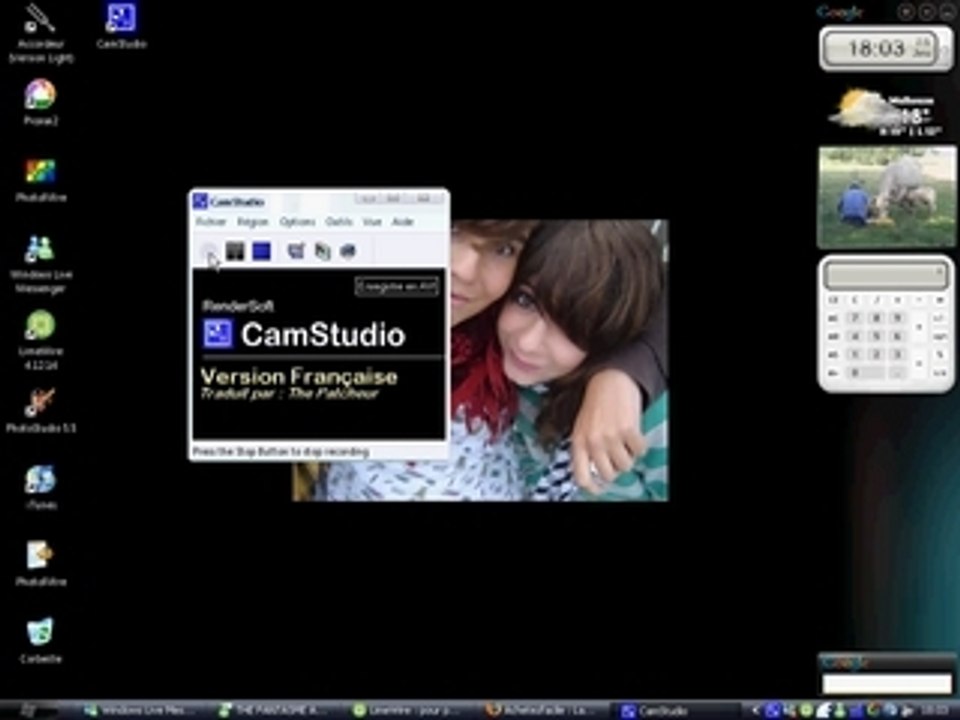
Task: Select the Windows Live Messenger desktop icon
Action: (x=40, y=263)
